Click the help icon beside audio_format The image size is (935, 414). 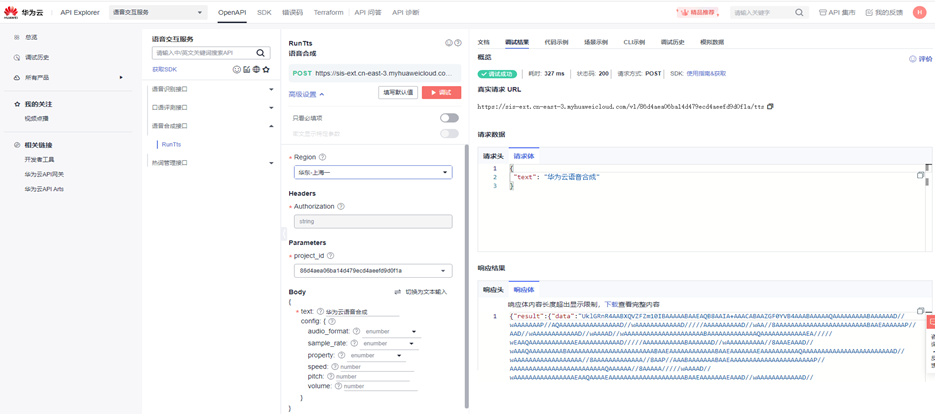pyautogui.click(x=357, y=331)
